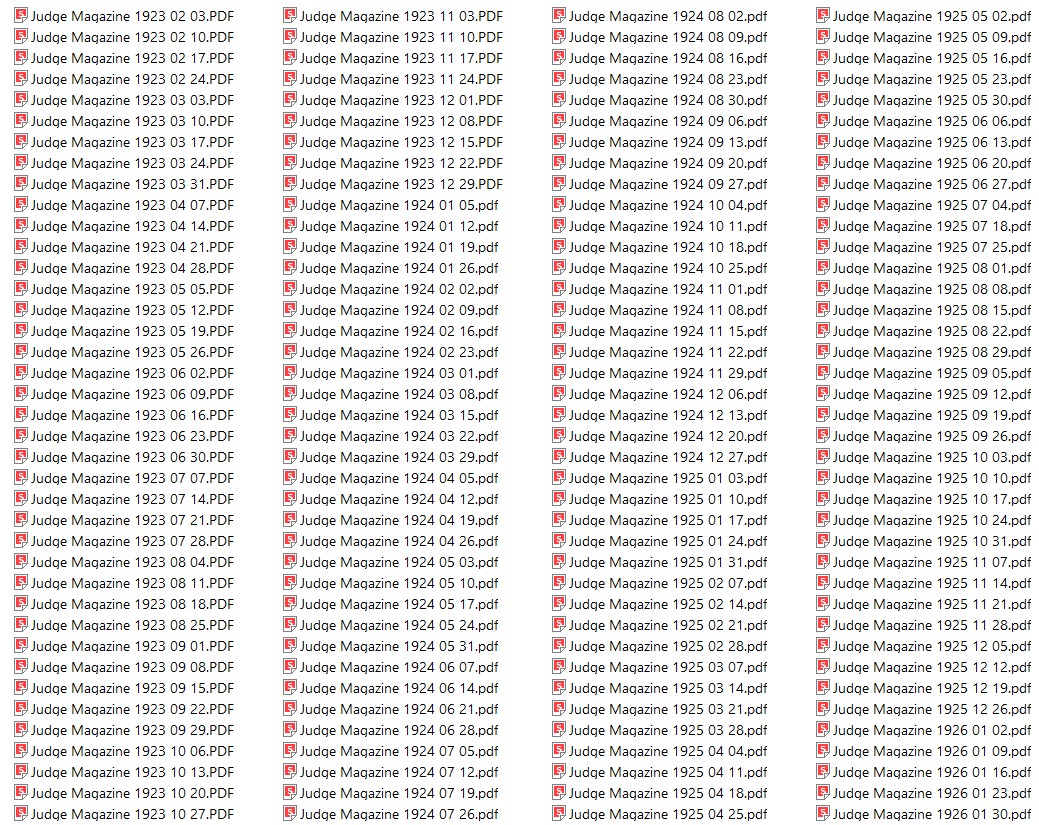
Task: Click PDF icon of Judge Magazine 1926 01 30
Action: pos(823,813)
